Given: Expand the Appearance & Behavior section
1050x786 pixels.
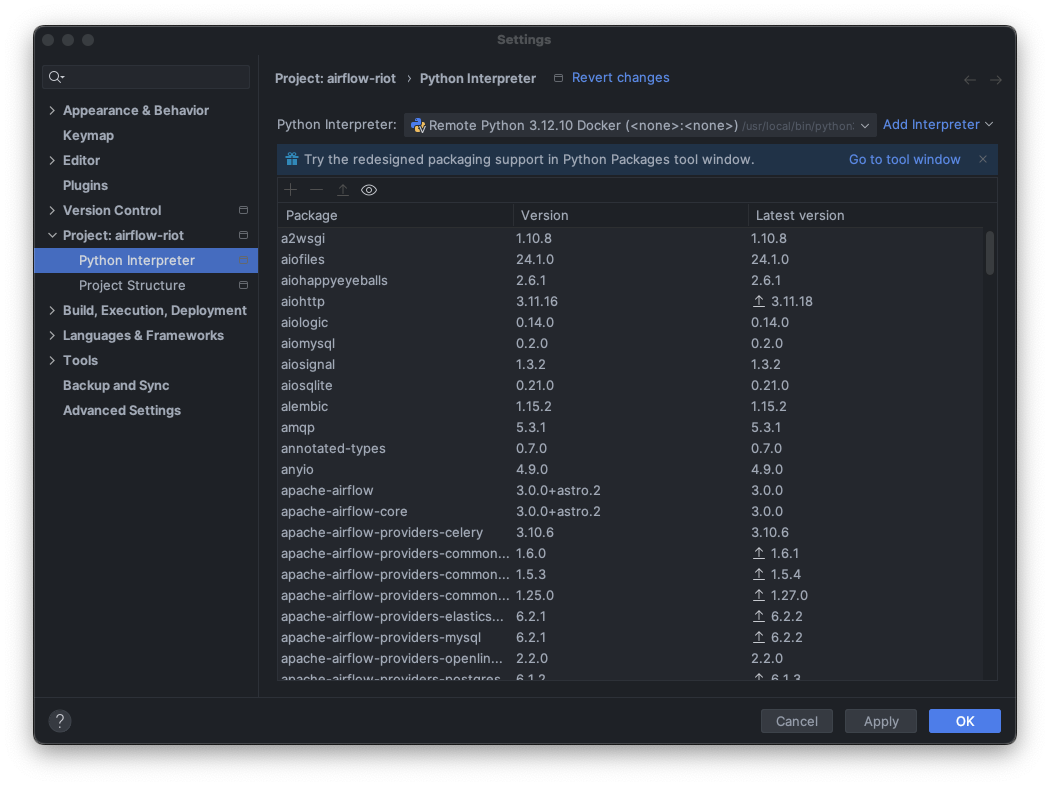Looking at the screenshot, I should coord(51,110).
